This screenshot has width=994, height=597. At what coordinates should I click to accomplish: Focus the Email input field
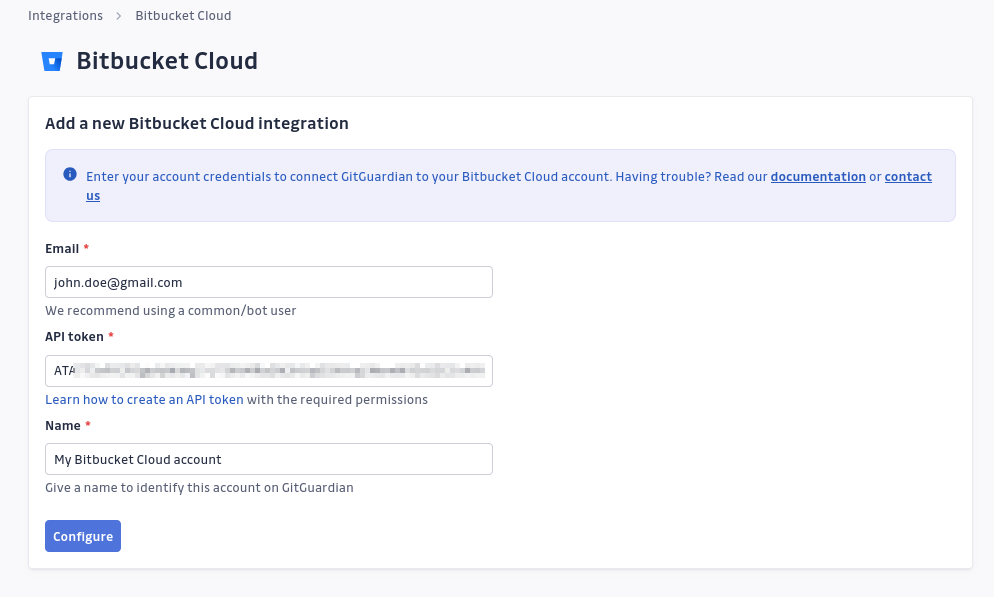[x=269, y=282]
